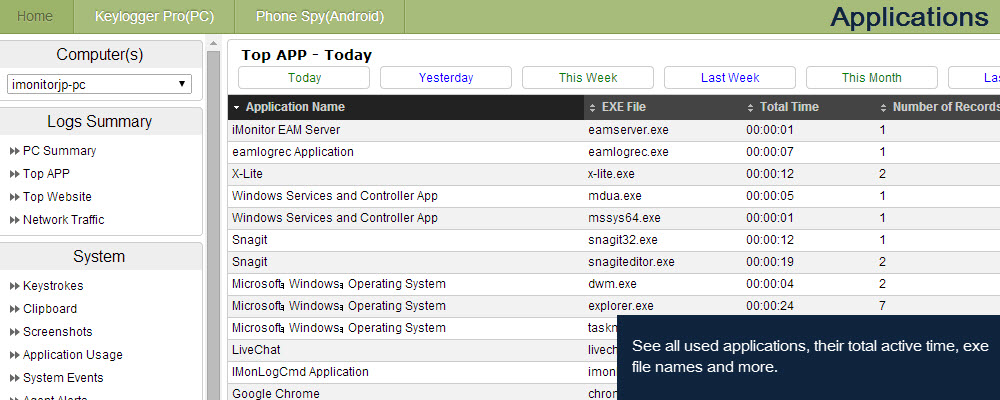Select the X-Lite application row

pos(614,174)
